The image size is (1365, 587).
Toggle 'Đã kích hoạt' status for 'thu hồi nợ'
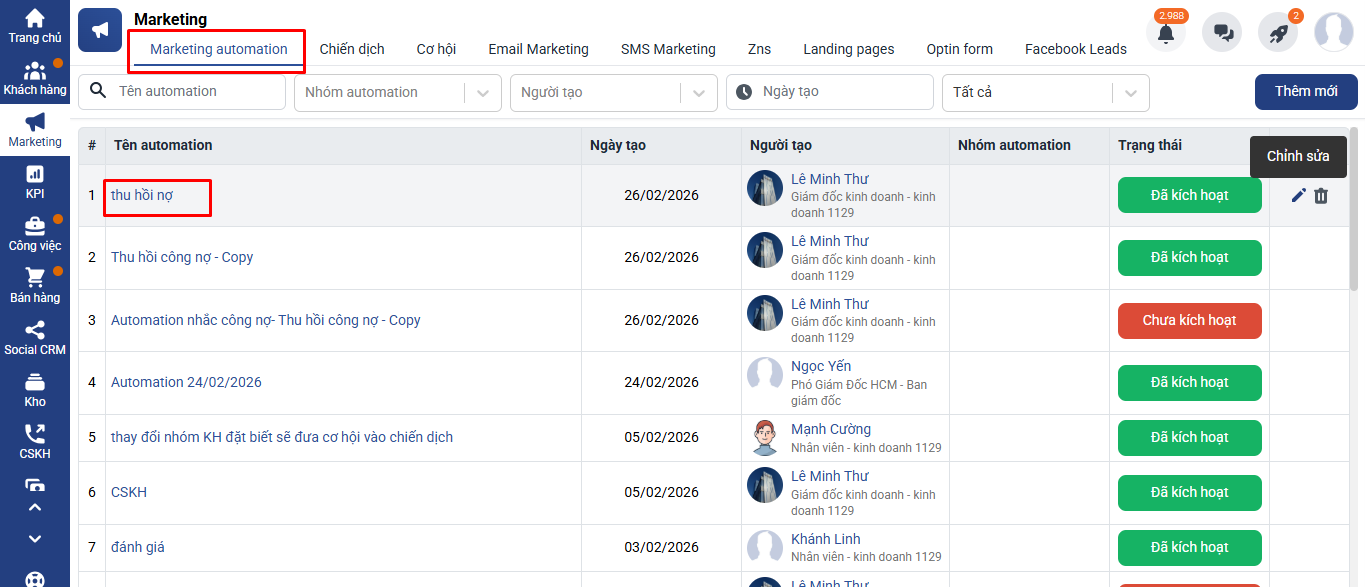[1189, 195]
